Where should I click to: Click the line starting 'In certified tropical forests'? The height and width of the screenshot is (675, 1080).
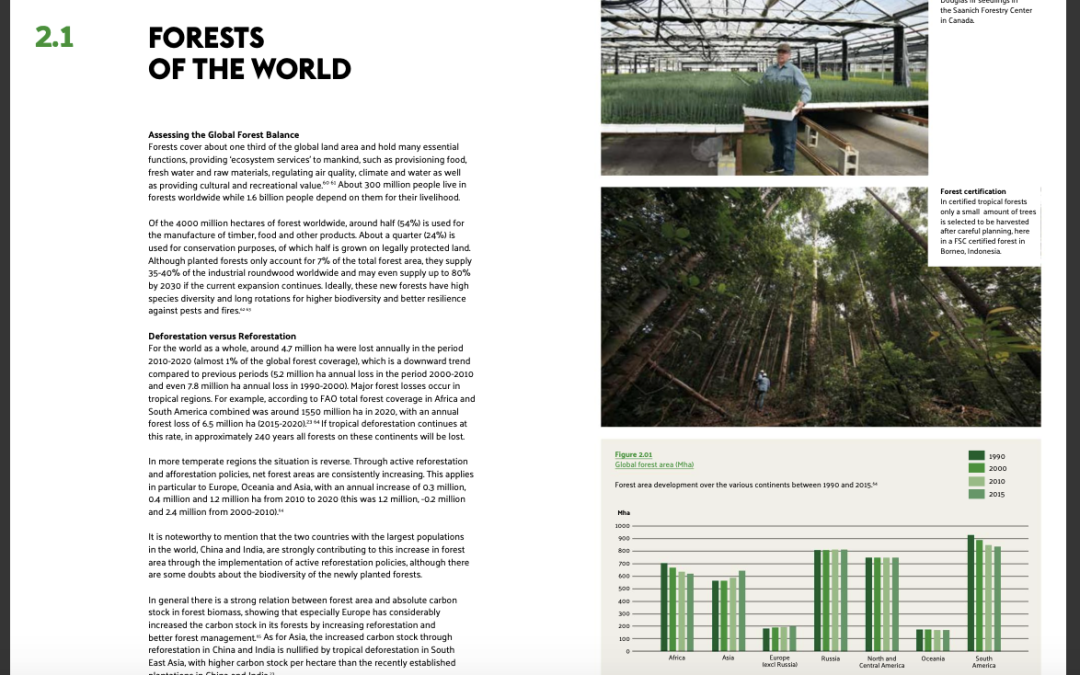(984, 202)
